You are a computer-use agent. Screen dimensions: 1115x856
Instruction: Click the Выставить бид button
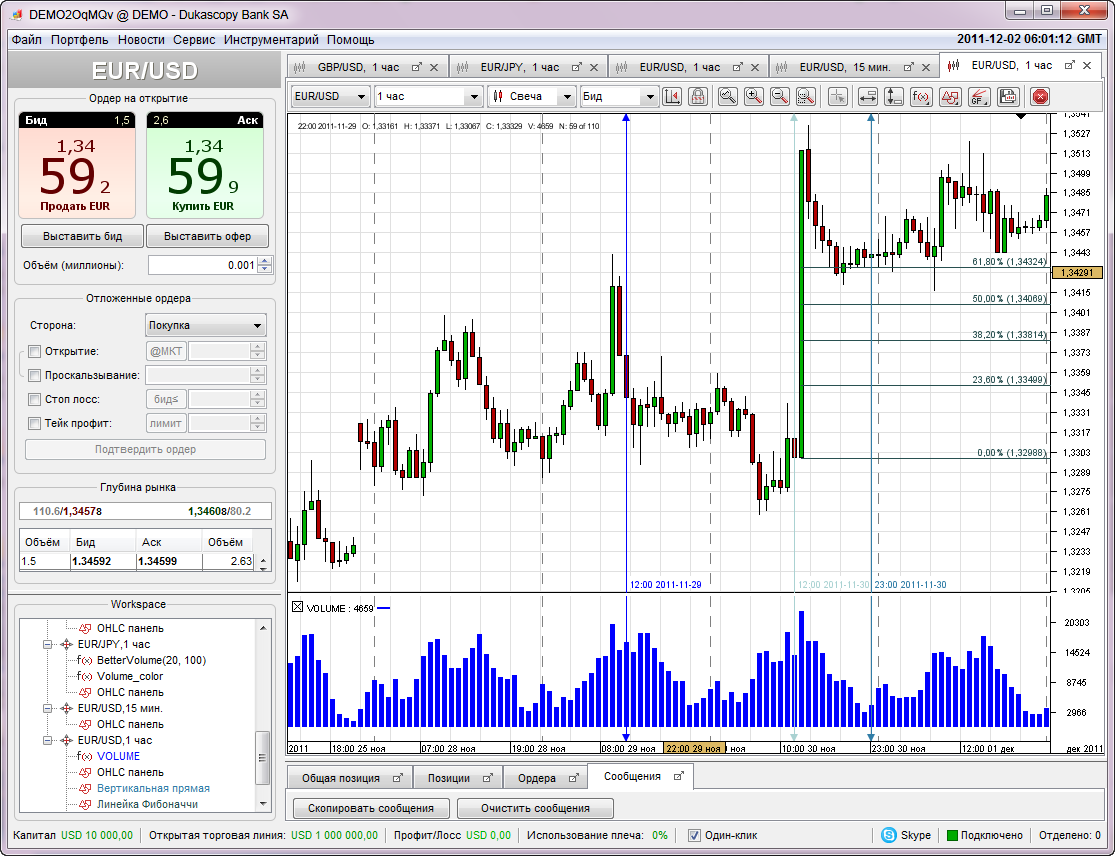point(82,237)
